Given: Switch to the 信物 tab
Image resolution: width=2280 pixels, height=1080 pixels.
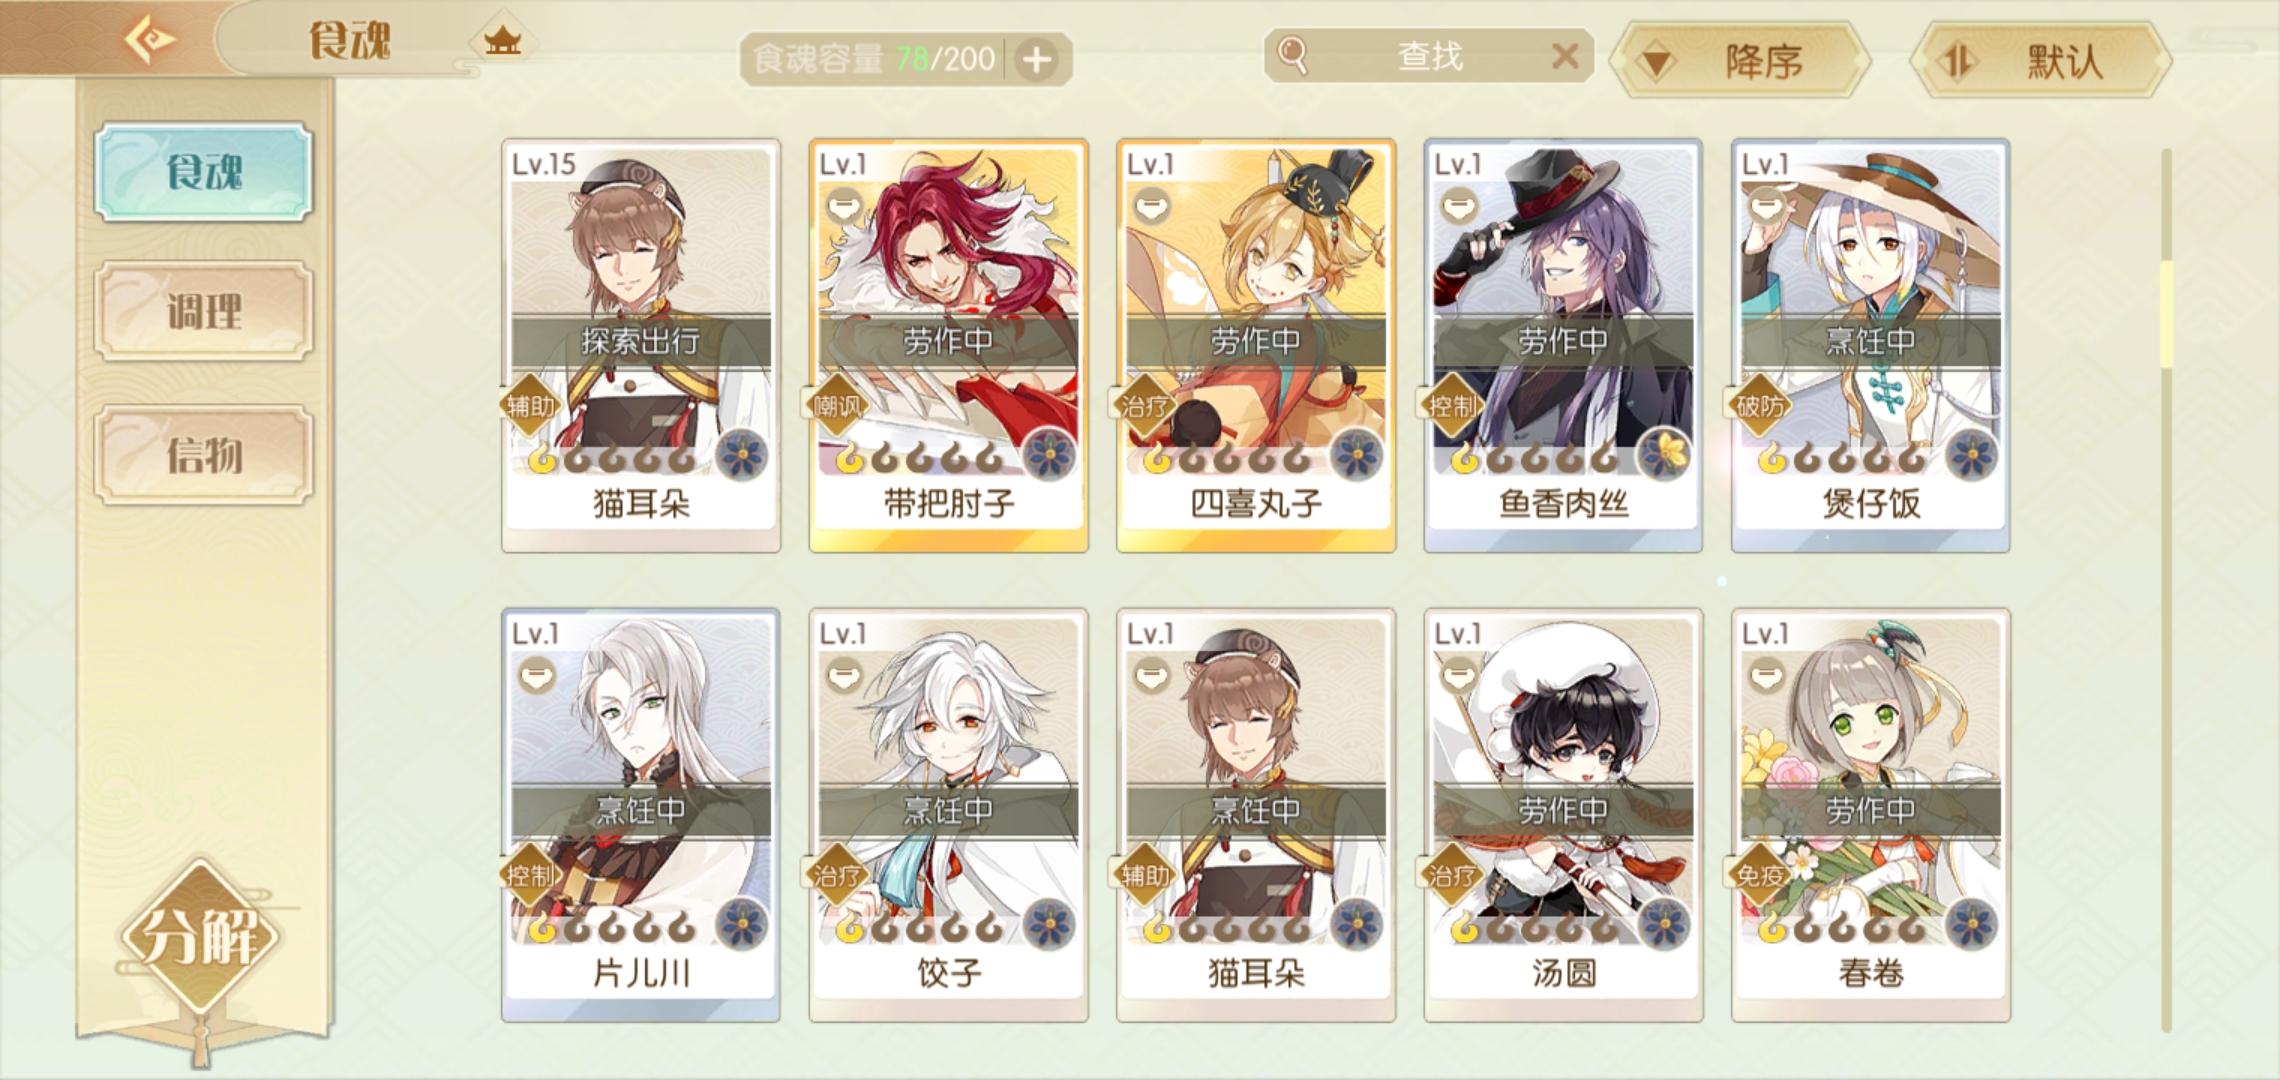Looking at the screenshot, I should click(204, 455).
